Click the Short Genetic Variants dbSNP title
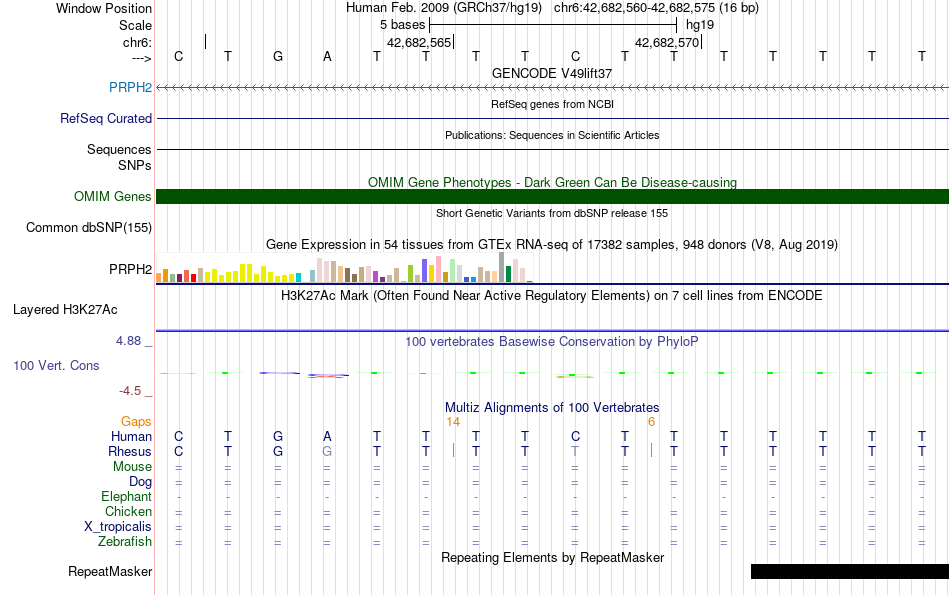 point(552,213)
